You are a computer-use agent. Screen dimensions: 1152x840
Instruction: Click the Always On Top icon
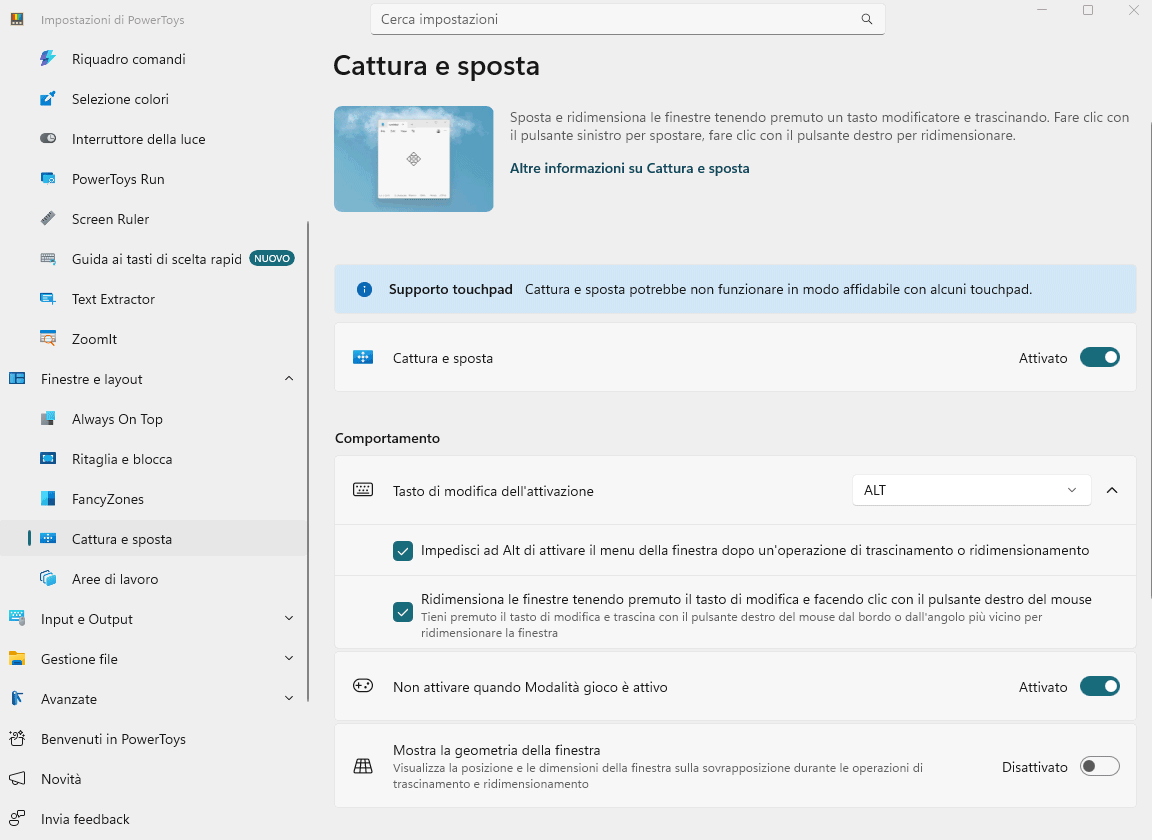pyautogui.click(x=48, y=418)
